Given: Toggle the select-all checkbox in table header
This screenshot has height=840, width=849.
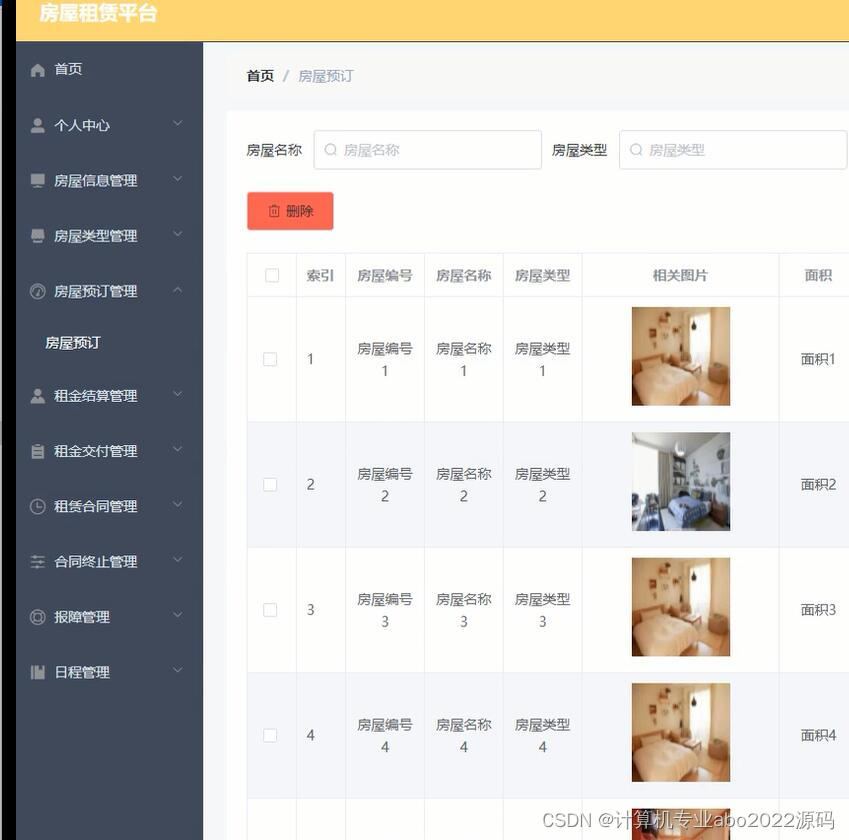Looking at the screenshot, I should coord(272,275).
